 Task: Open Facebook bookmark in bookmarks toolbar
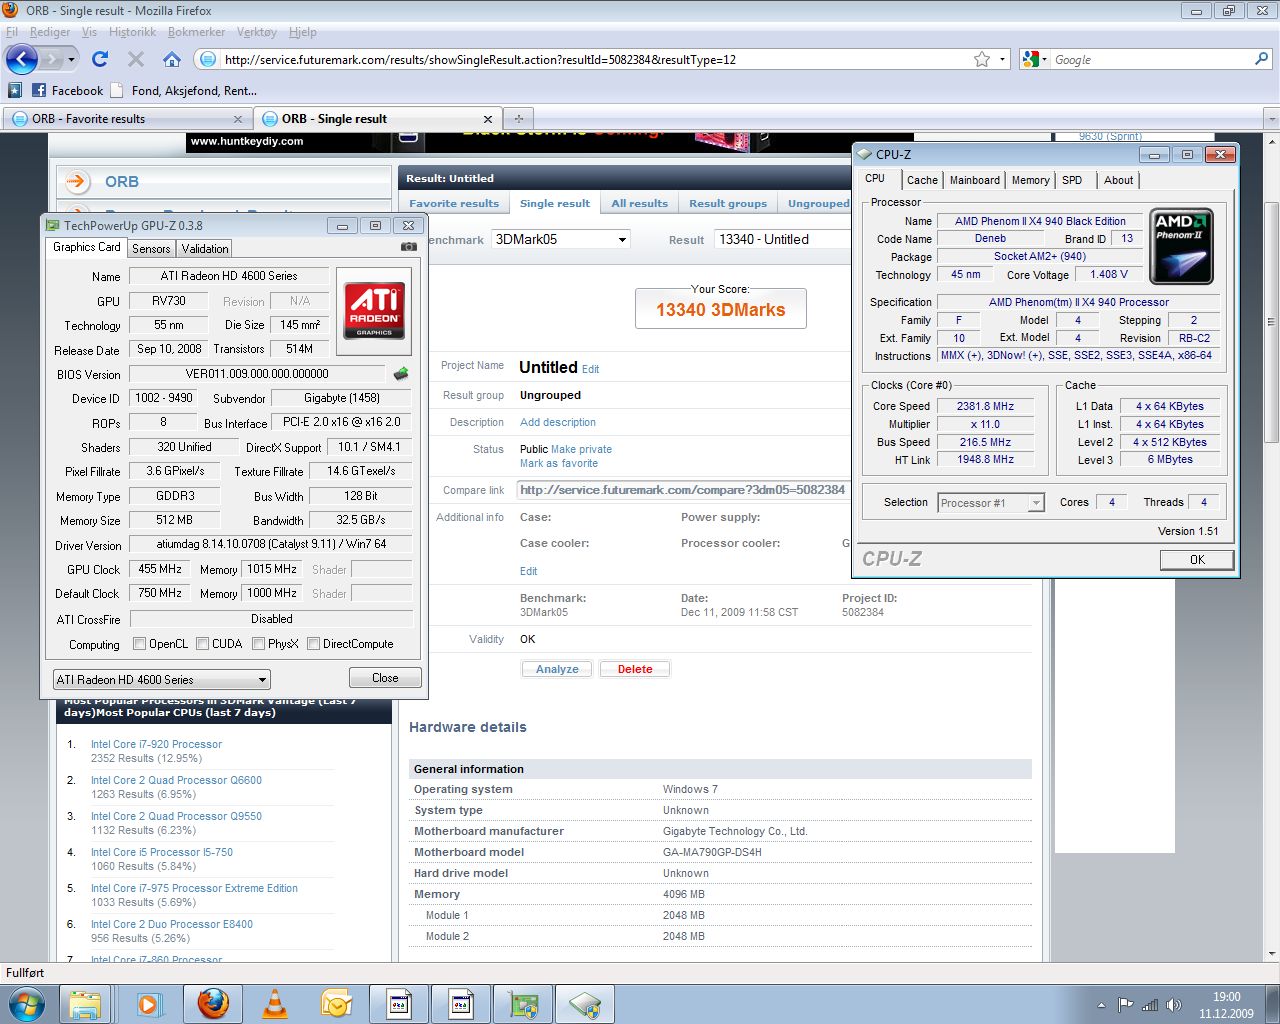67,90
